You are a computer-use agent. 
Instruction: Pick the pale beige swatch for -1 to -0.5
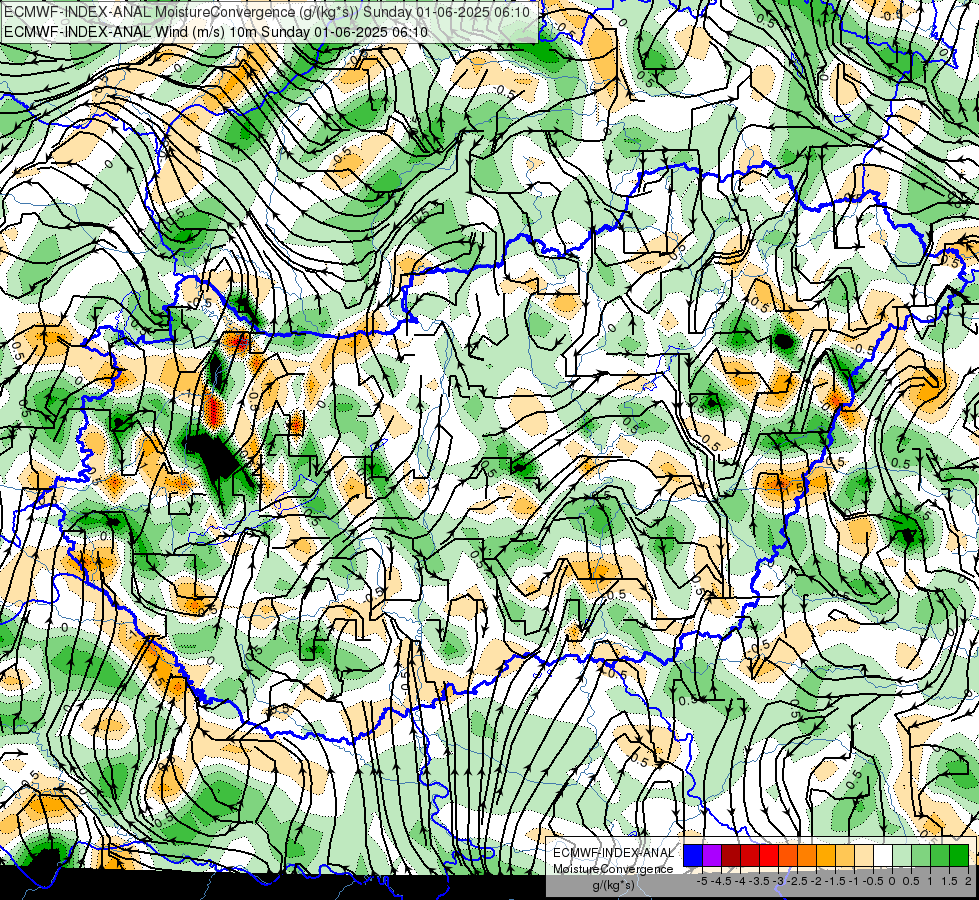[x=863, y=855]
